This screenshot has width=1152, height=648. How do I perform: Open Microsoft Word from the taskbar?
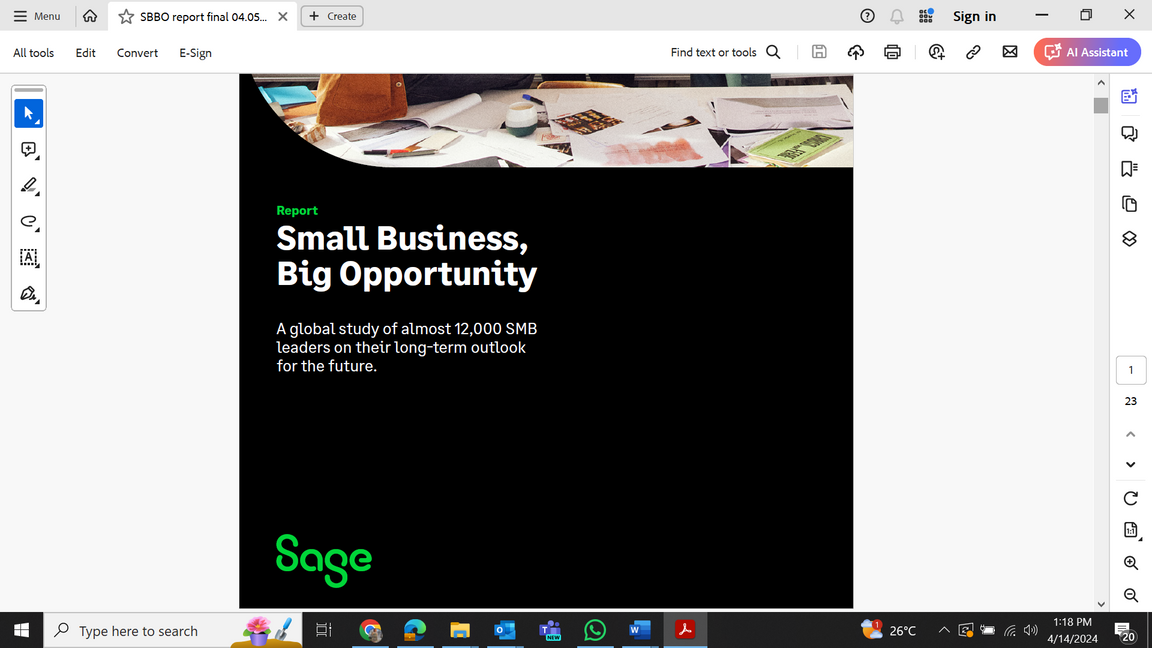639,630
